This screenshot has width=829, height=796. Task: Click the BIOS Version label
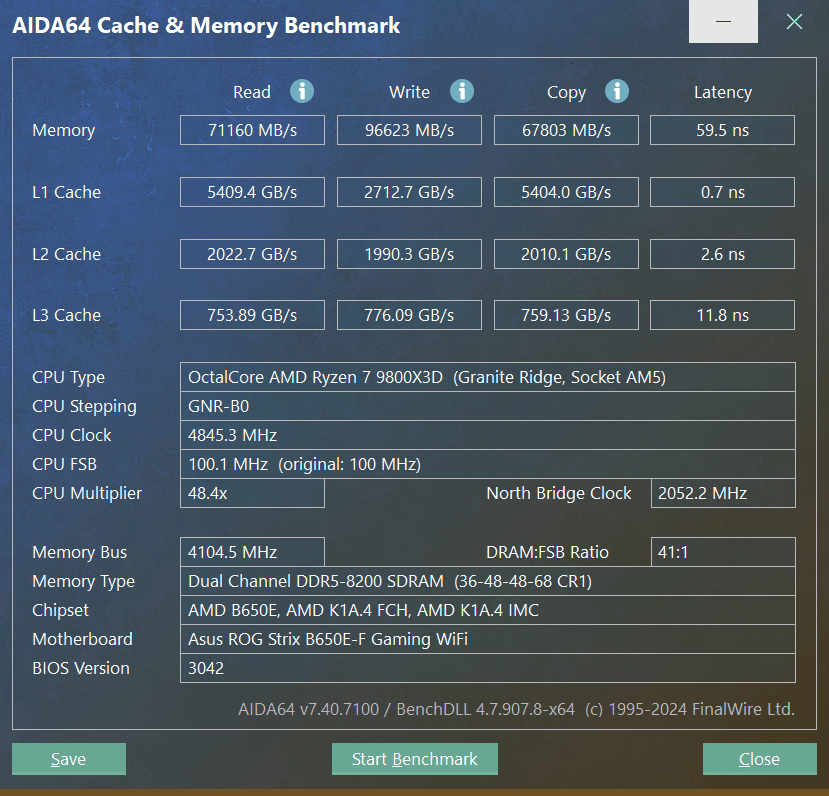(80, 668)
